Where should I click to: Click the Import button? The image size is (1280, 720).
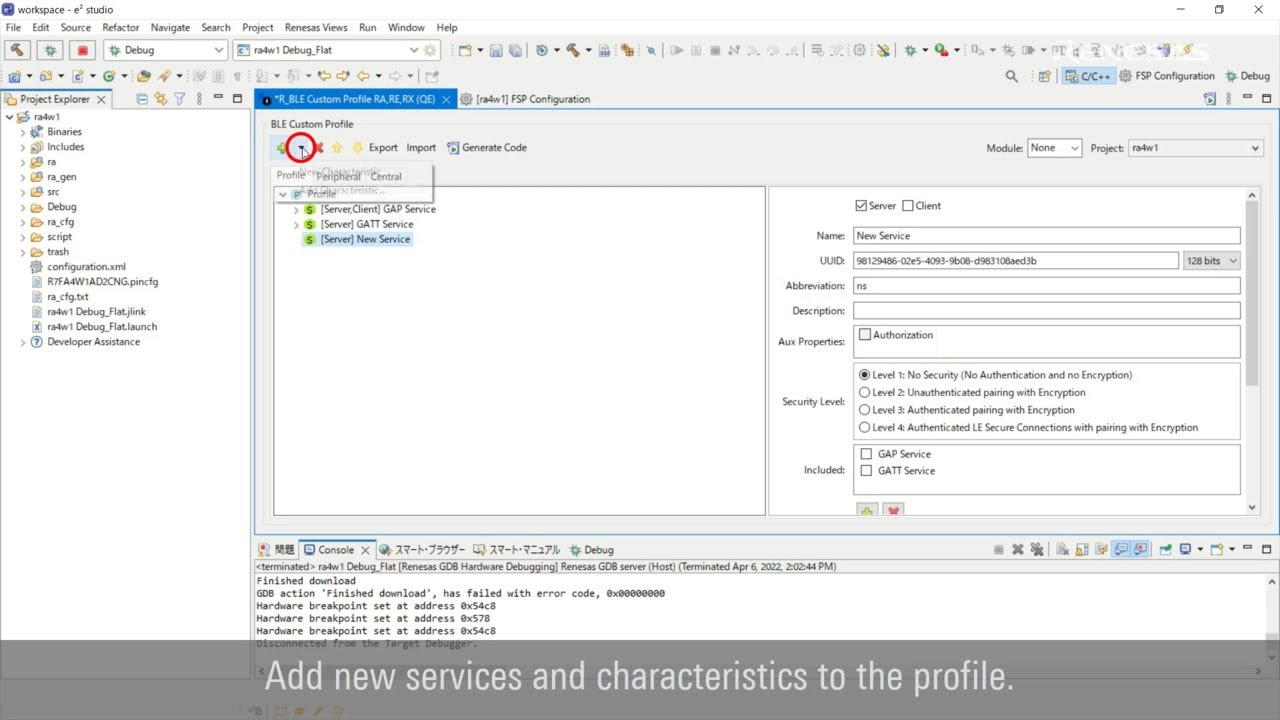421,148
